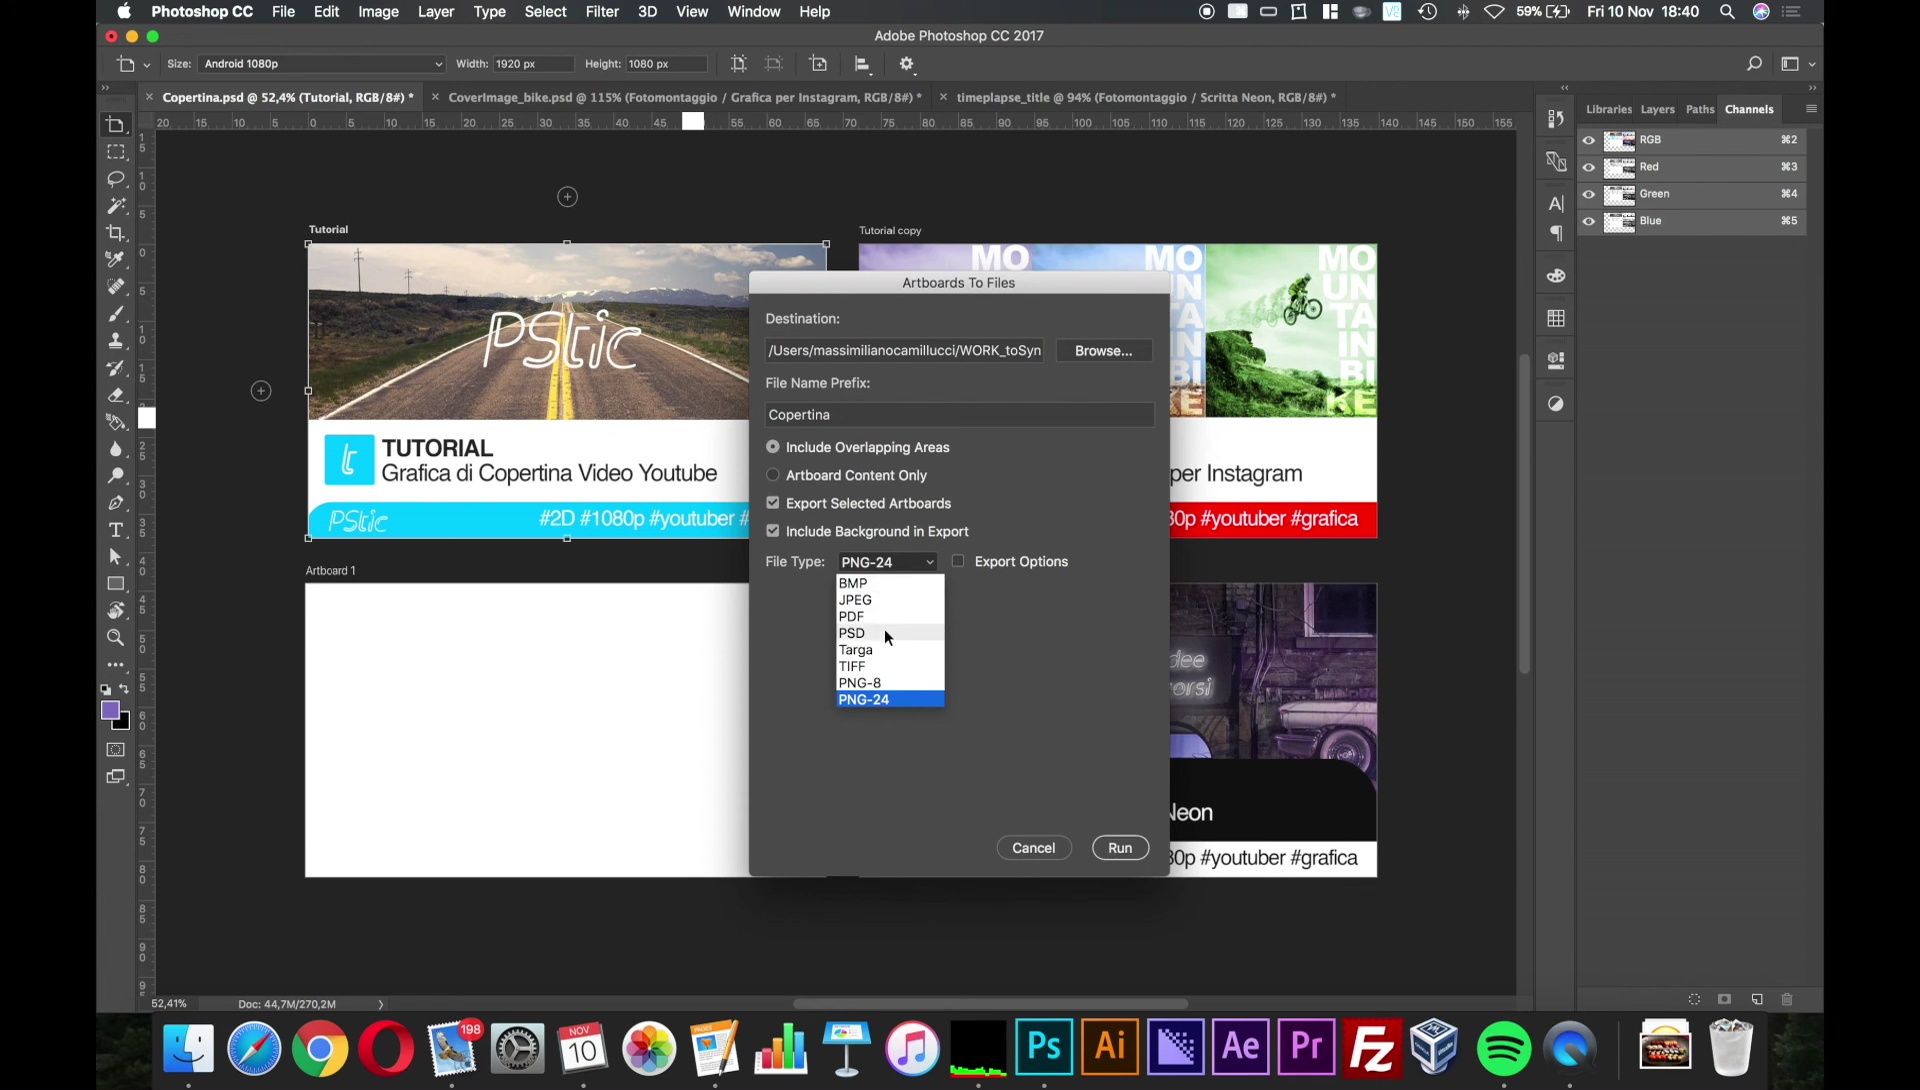Open Spotify from the dock
The image size is (1920, 1090).
[1503, 1047]
